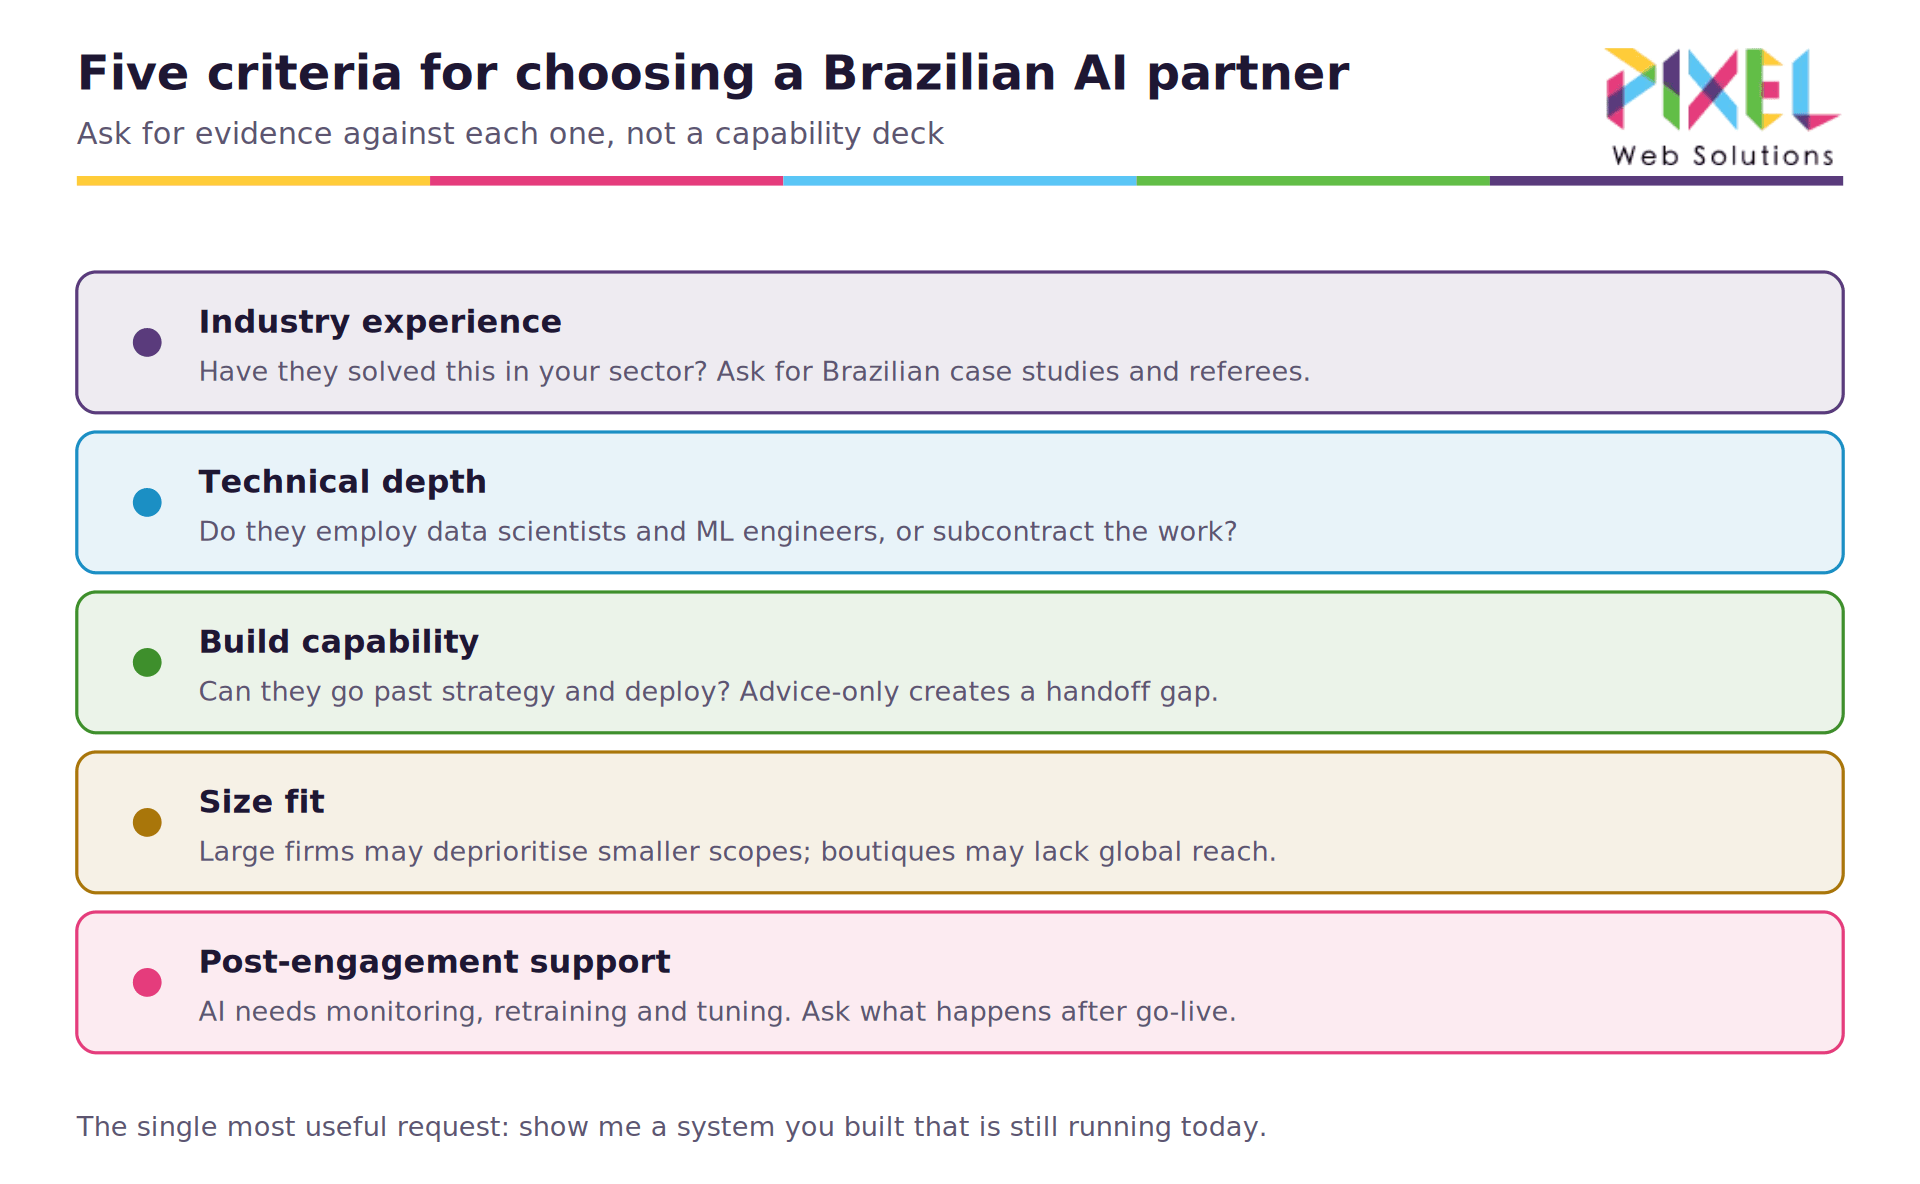Select the Build capability heading
The width and height of the screenshot is (1920, 1184).
point(339,642)
